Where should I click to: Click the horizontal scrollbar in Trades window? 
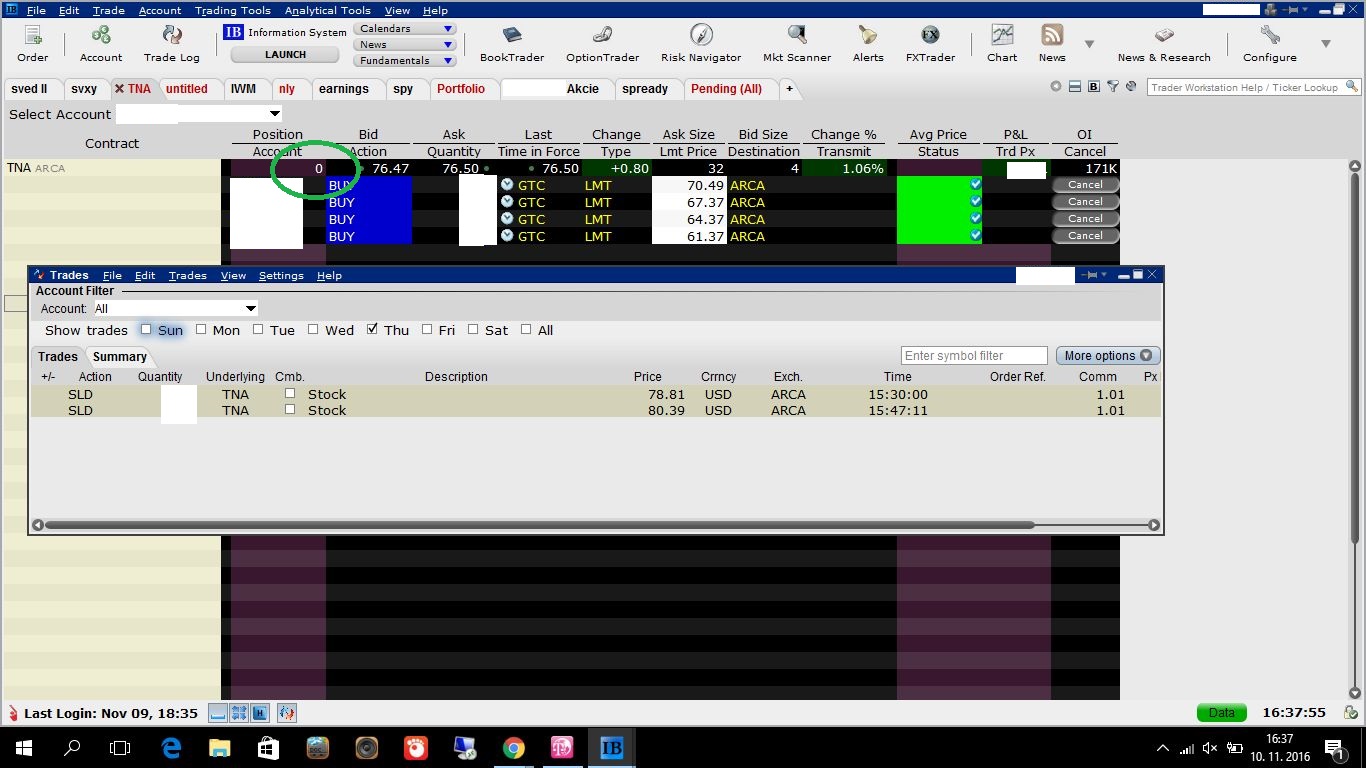[x=540, y=525]
